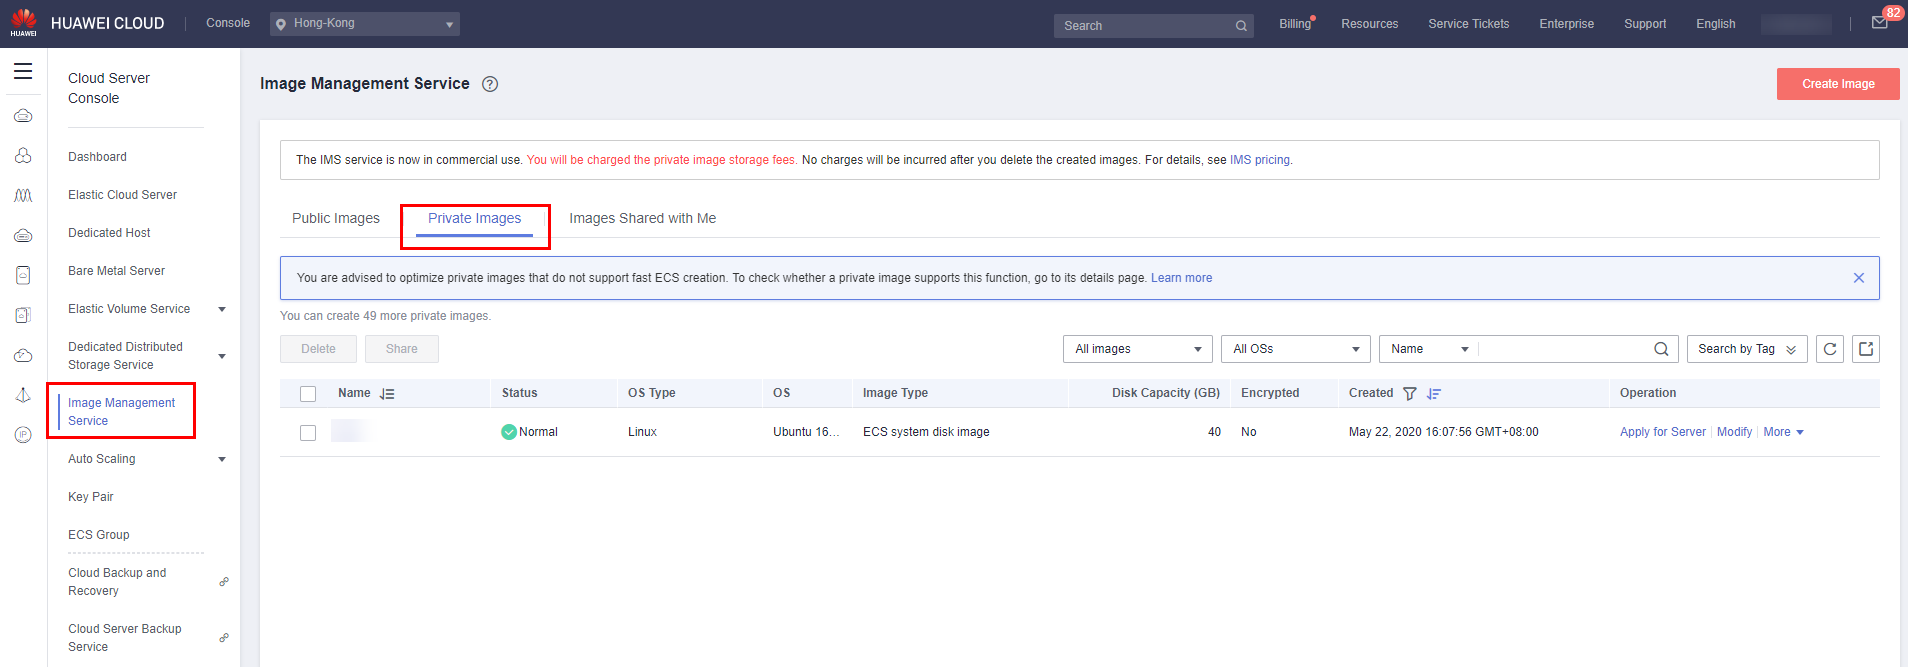Viewport: 1908px width, 667px height.
Task: Open ECS Group in the sidebar
Action: tap(99, 535)
